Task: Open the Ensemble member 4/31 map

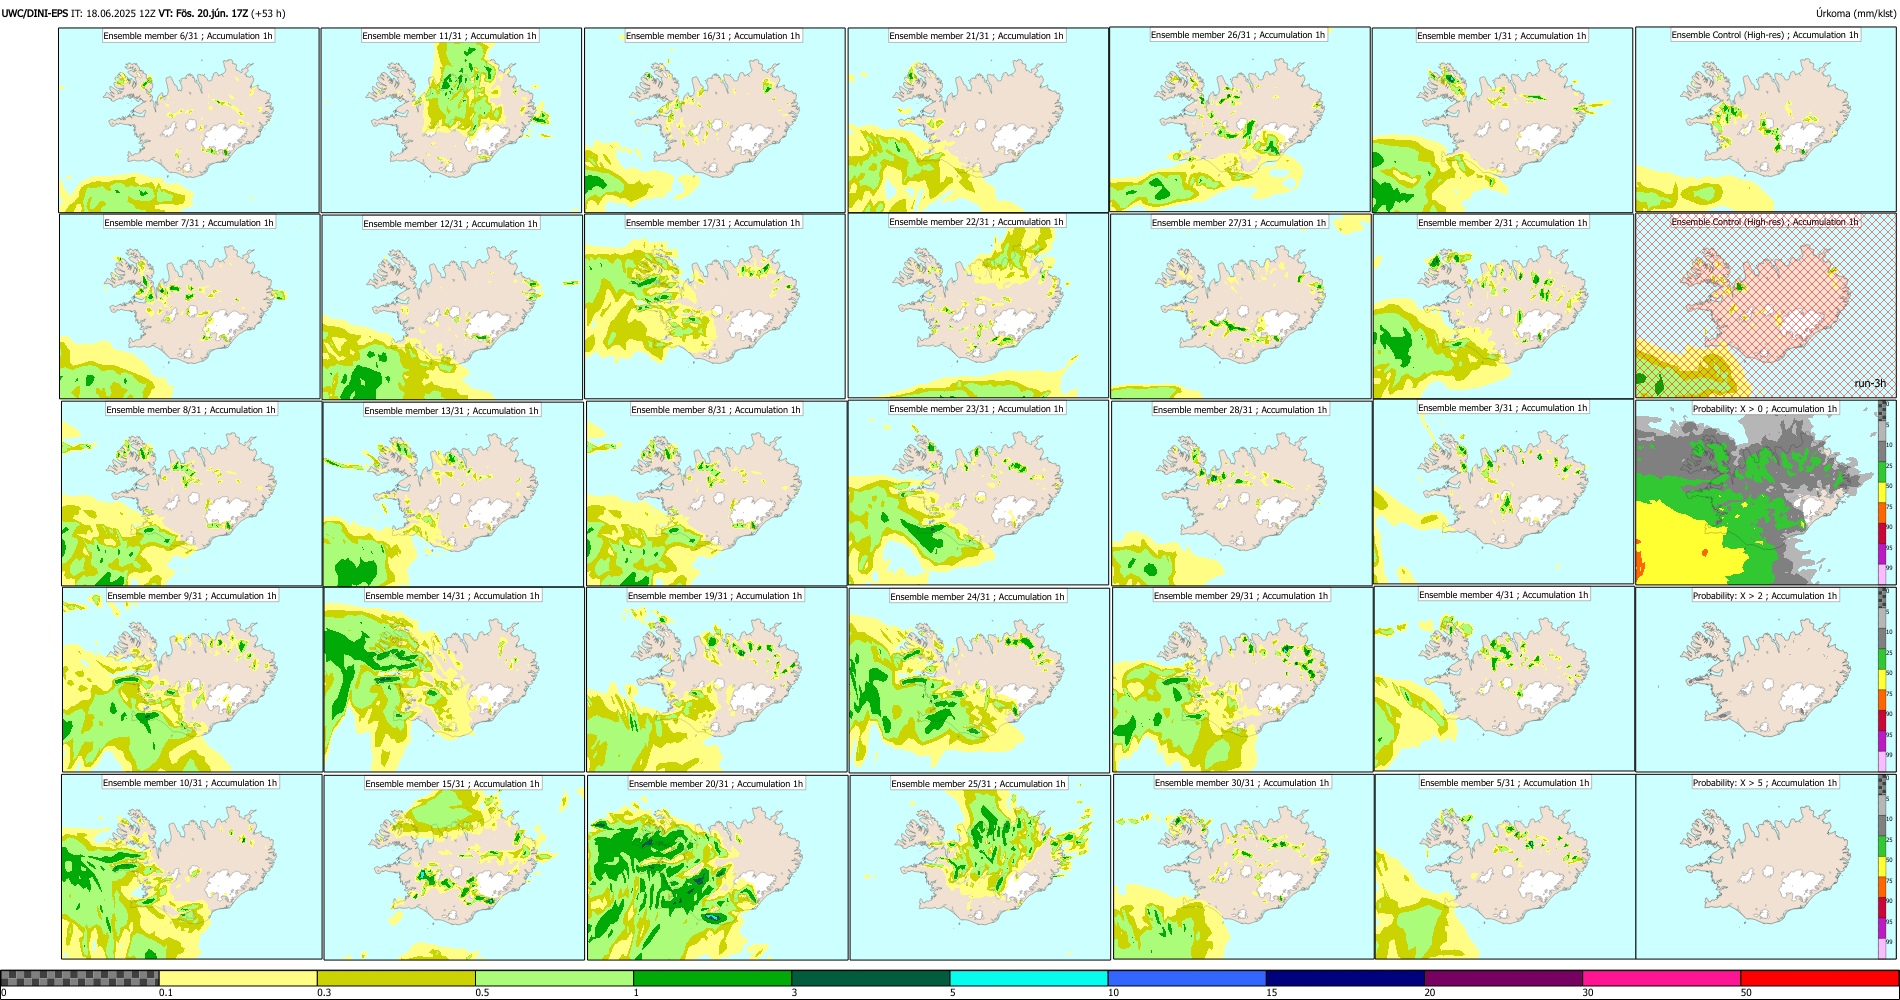Action: [x=1504, y=679]
